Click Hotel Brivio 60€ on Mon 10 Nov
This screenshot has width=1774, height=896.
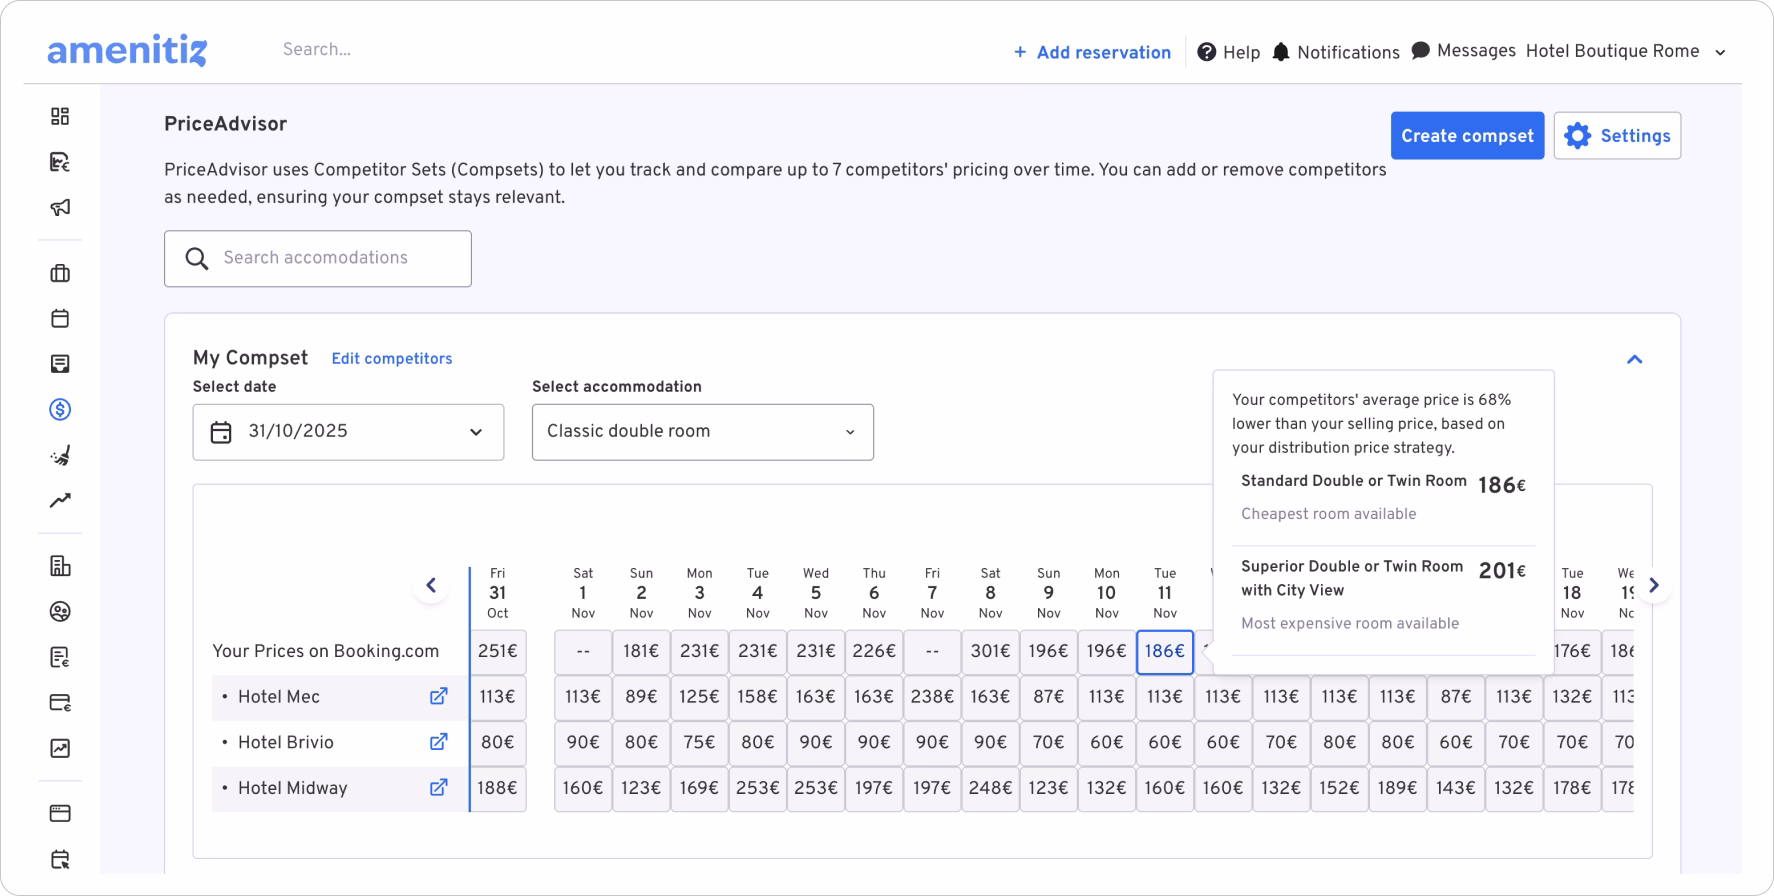tap(1106, 742)
